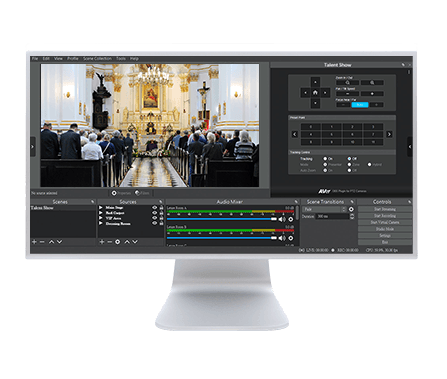
Task: Tilt the PTZ camera down with the down arrow
Action: point(315,103)
